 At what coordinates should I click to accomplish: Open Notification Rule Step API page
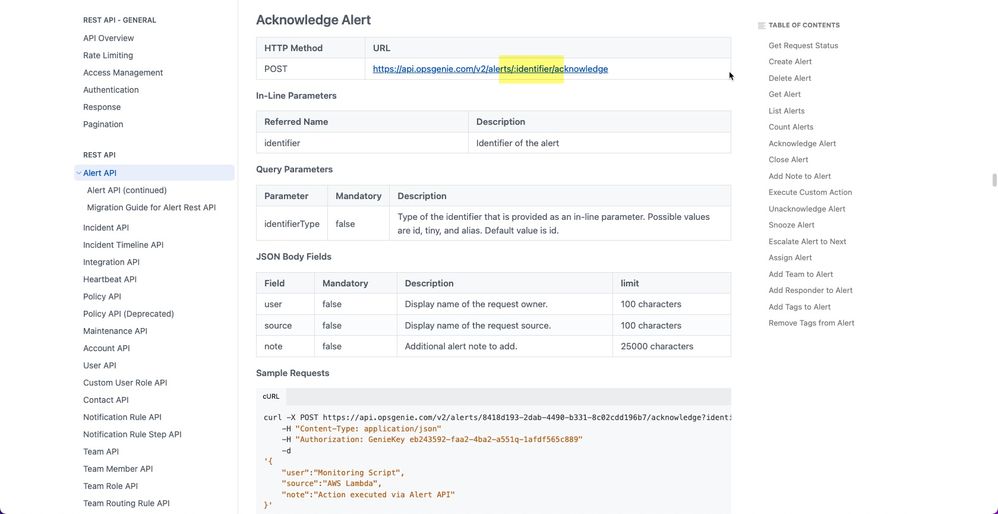(x=132, y=434)
